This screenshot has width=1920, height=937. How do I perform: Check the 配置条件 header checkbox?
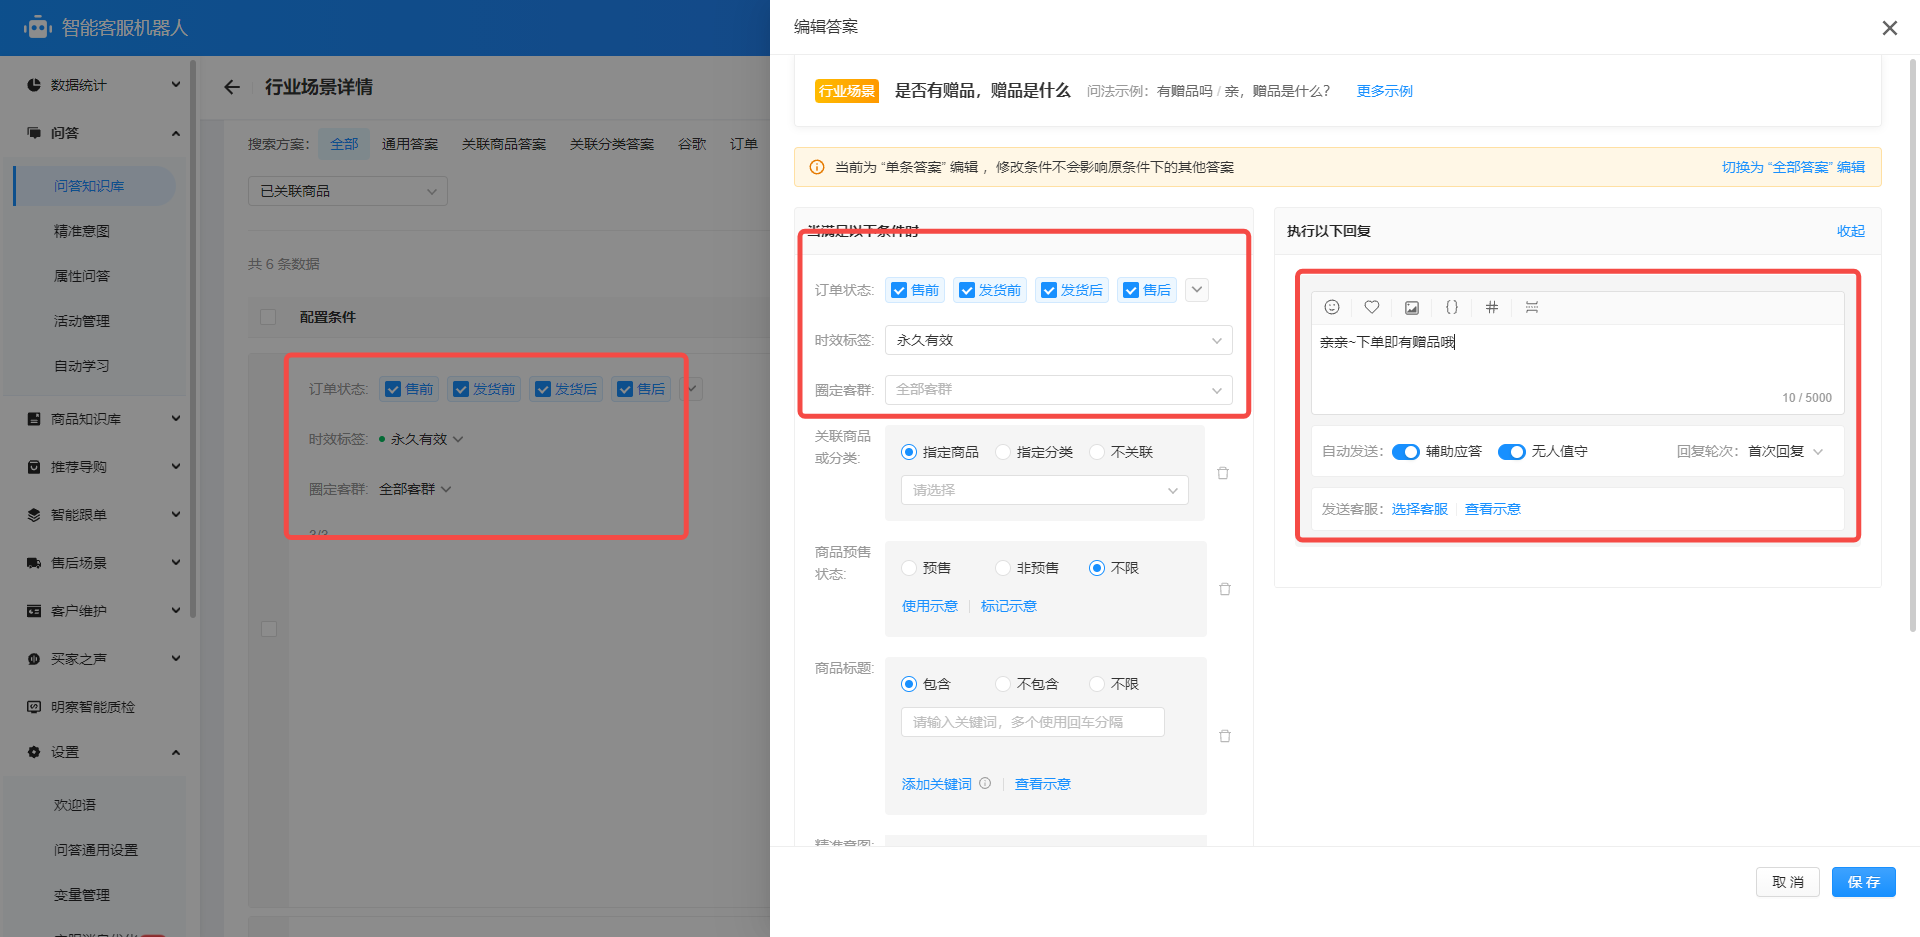[268, 317]
